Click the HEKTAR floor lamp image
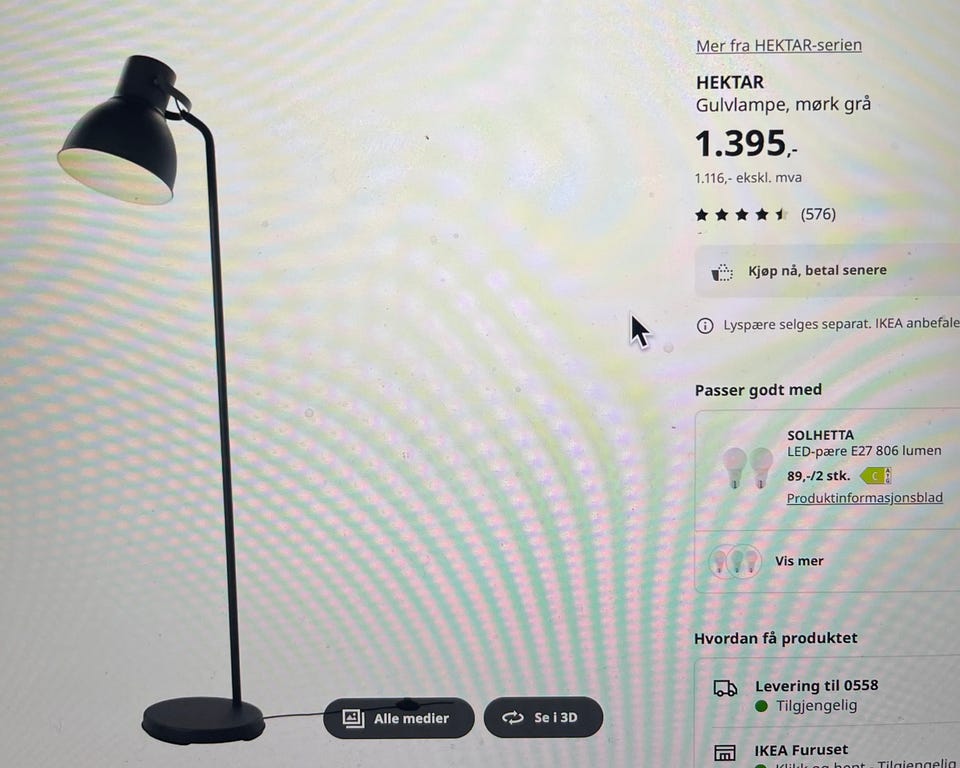This screenshot has width=960, height=768. [x=162, y=398]
